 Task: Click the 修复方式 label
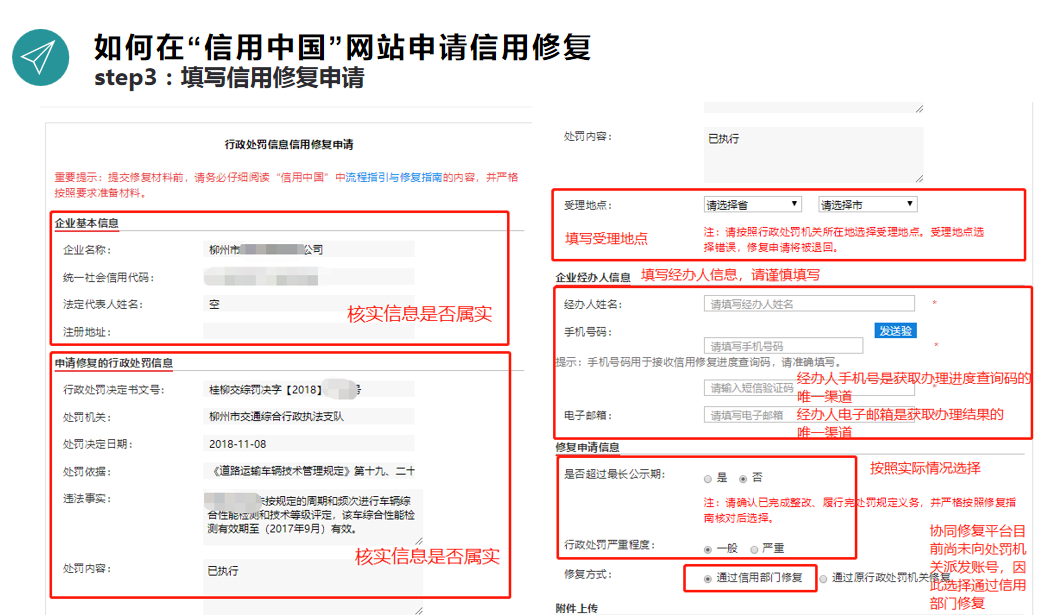[587, 574]
